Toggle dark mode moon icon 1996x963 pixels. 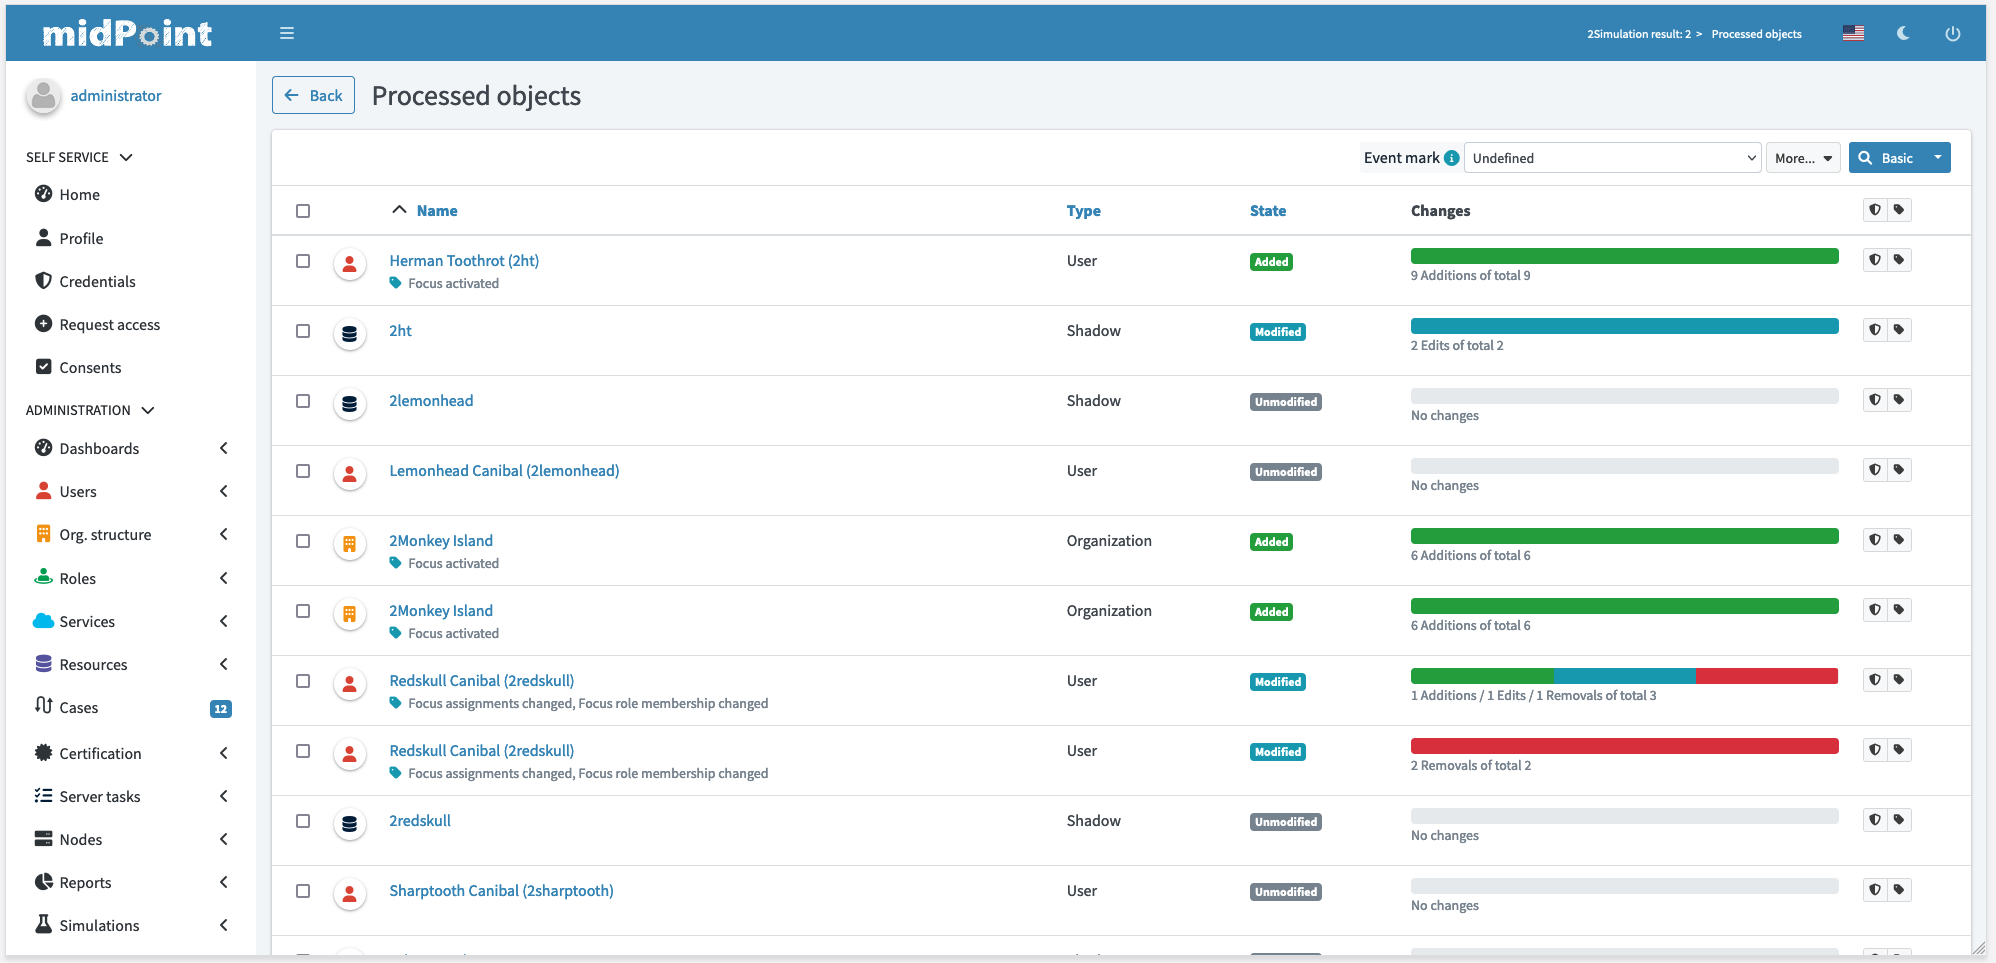pos(1903,33)
